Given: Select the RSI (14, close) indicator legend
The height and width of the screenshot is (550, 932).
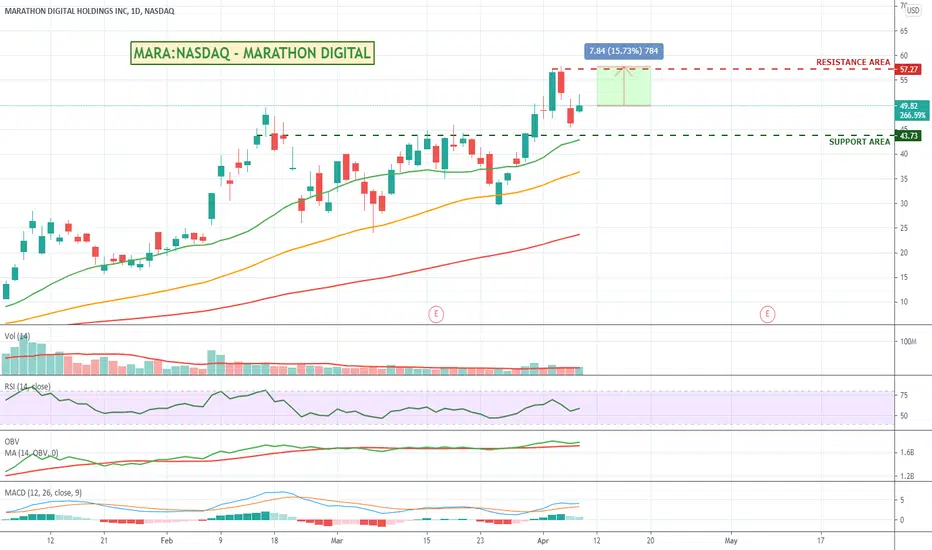Looking at the screenshot, I should [27, 386].
